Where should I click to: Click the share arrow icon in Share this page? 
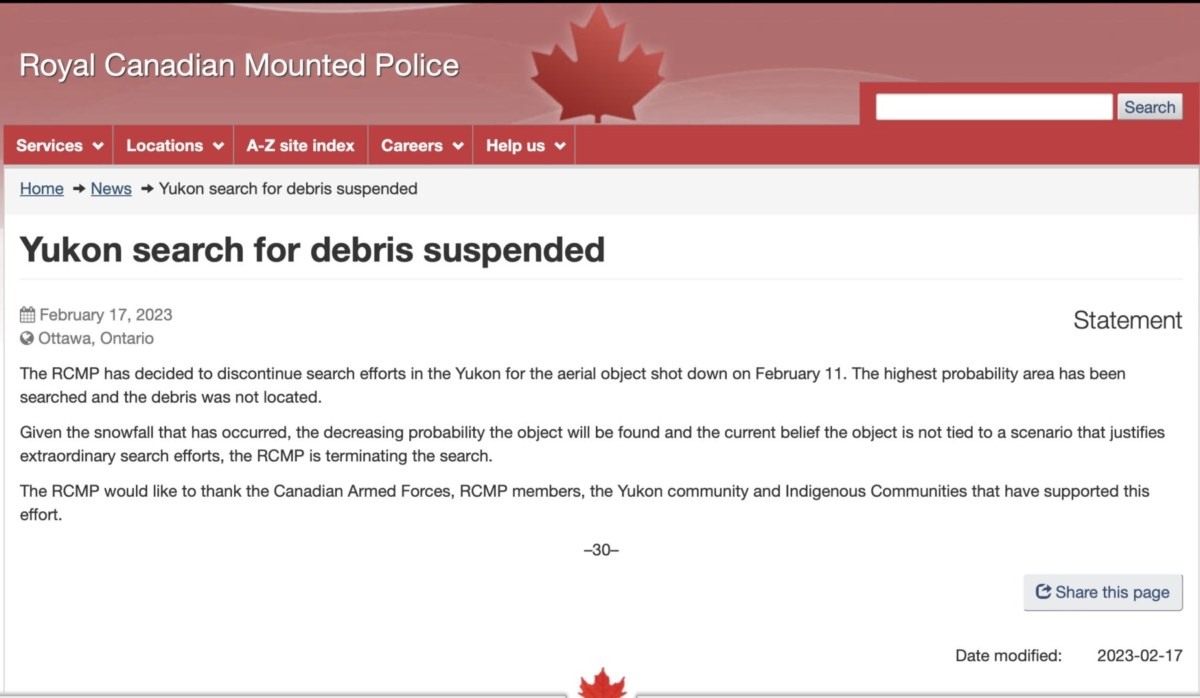point(1044,592)
